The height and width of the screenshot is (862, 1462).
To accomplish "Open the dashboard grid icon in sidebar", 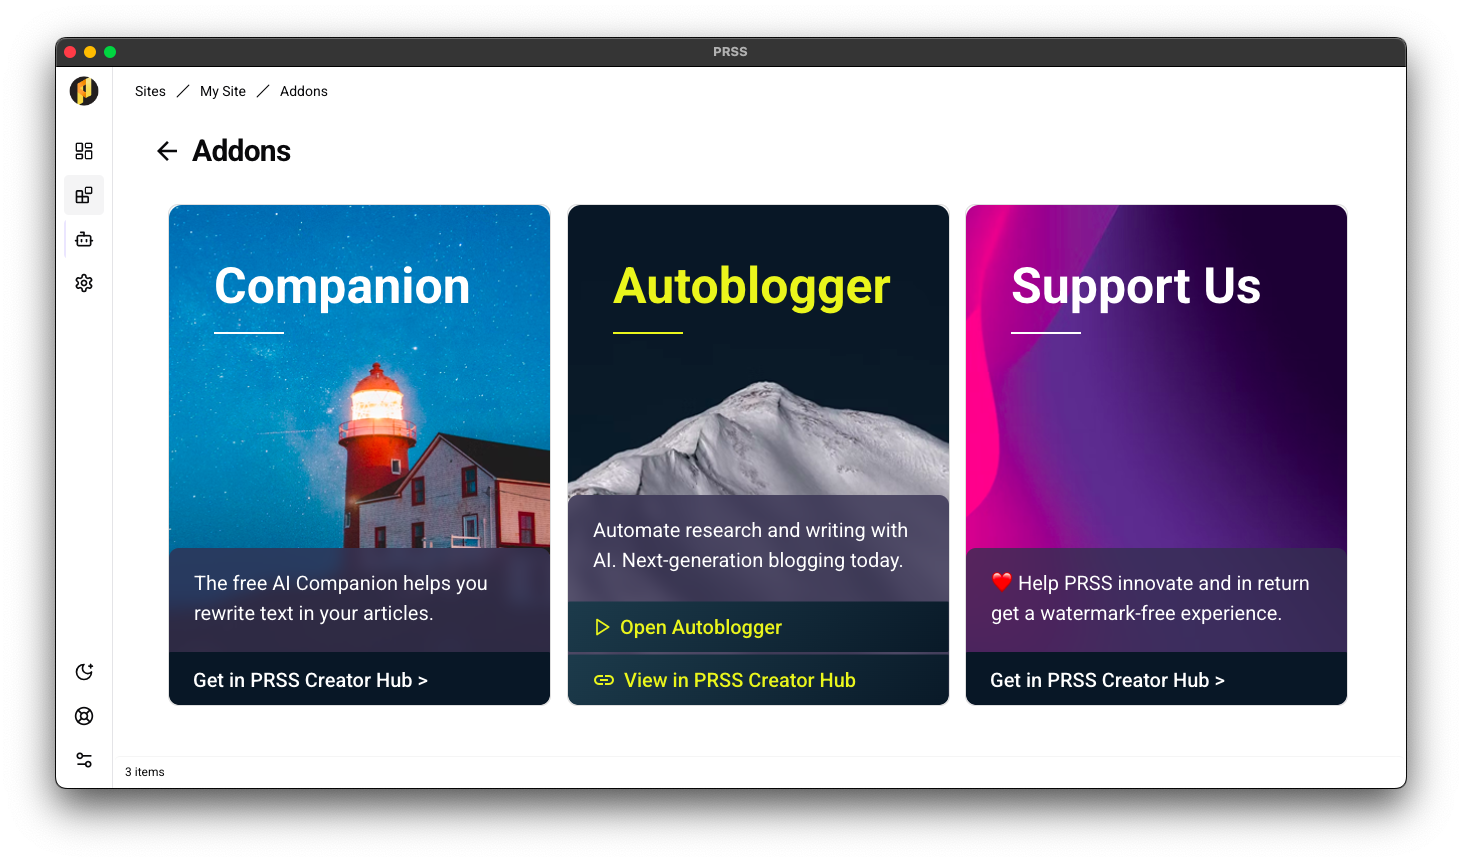I will tap(84, 151).
